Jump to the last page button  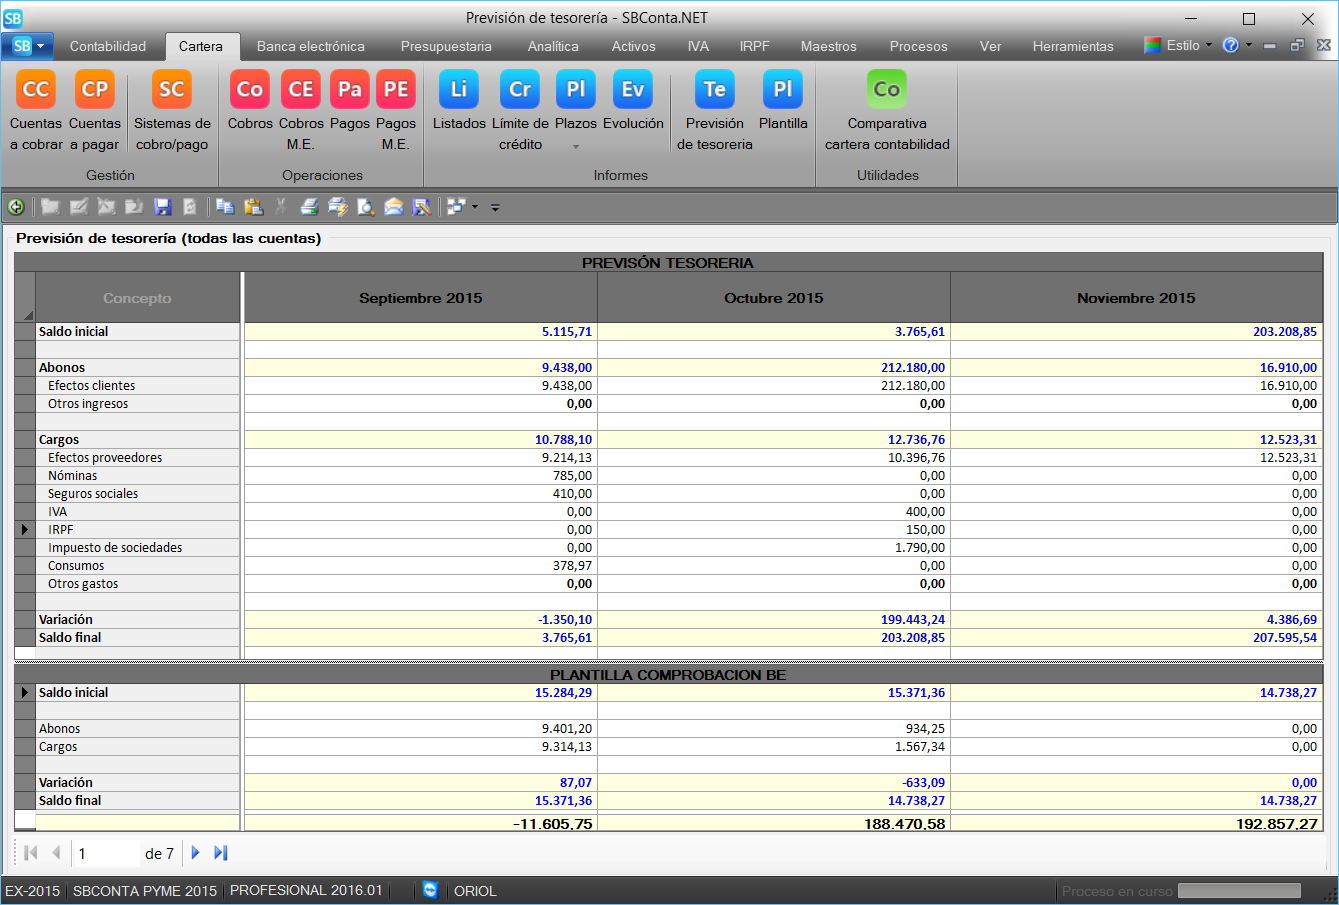click(221, 853)
